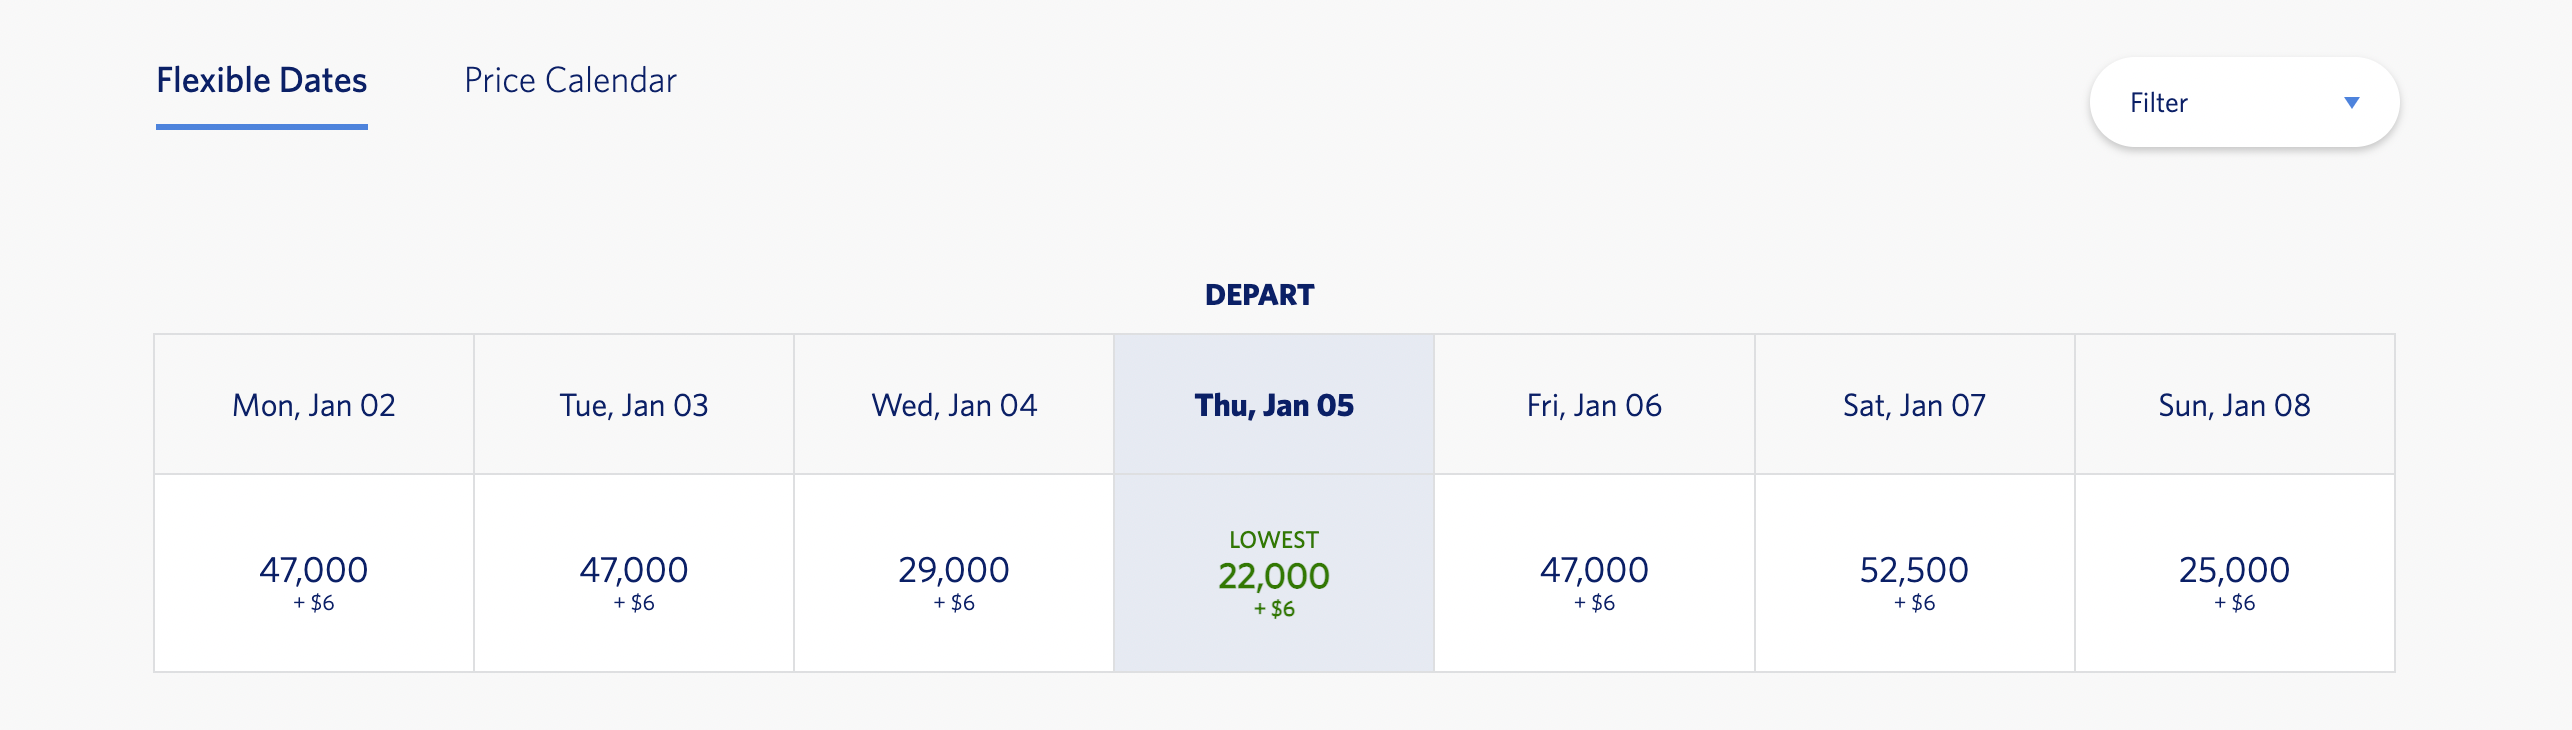Select the Wed, Jan 04 date header
Viewport: 2572px width, 730px height.
[954, 405]
